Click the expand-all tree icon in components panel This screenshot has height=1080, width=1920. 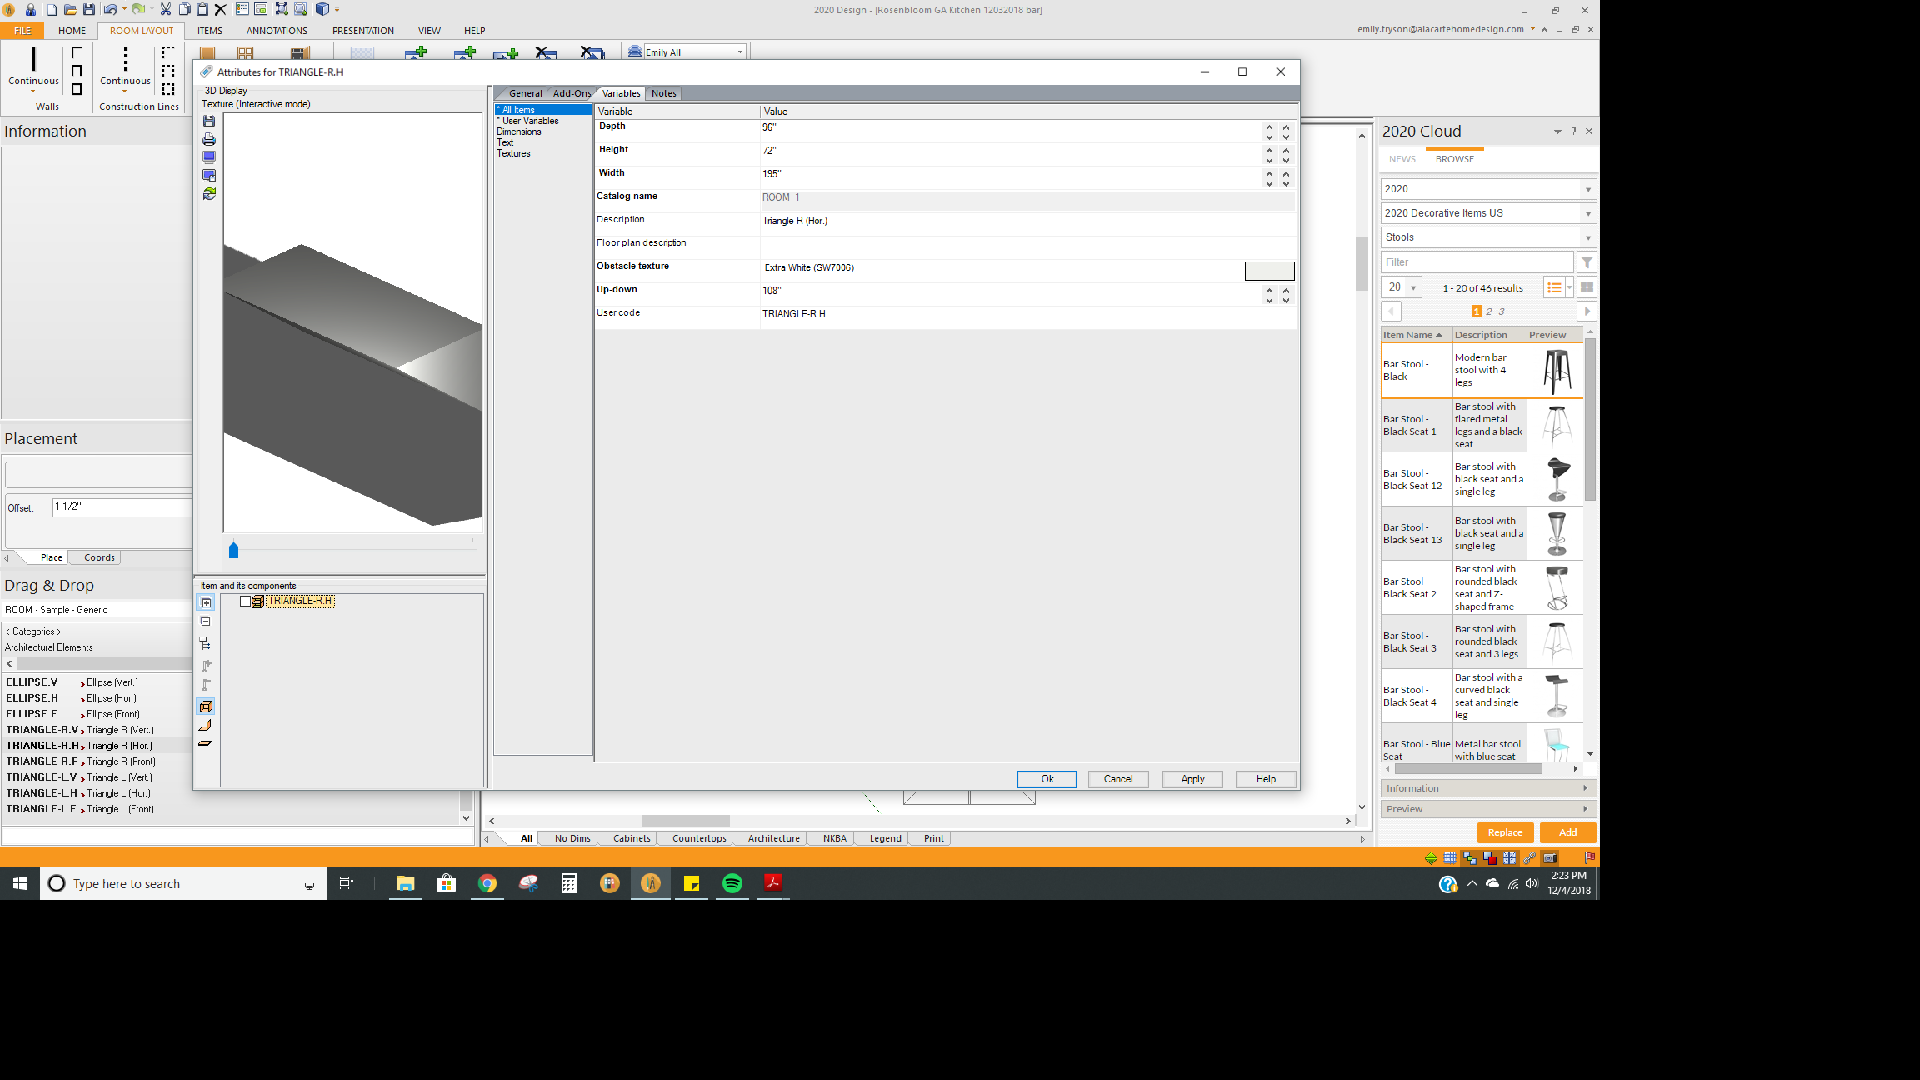[x=206, y=603]
